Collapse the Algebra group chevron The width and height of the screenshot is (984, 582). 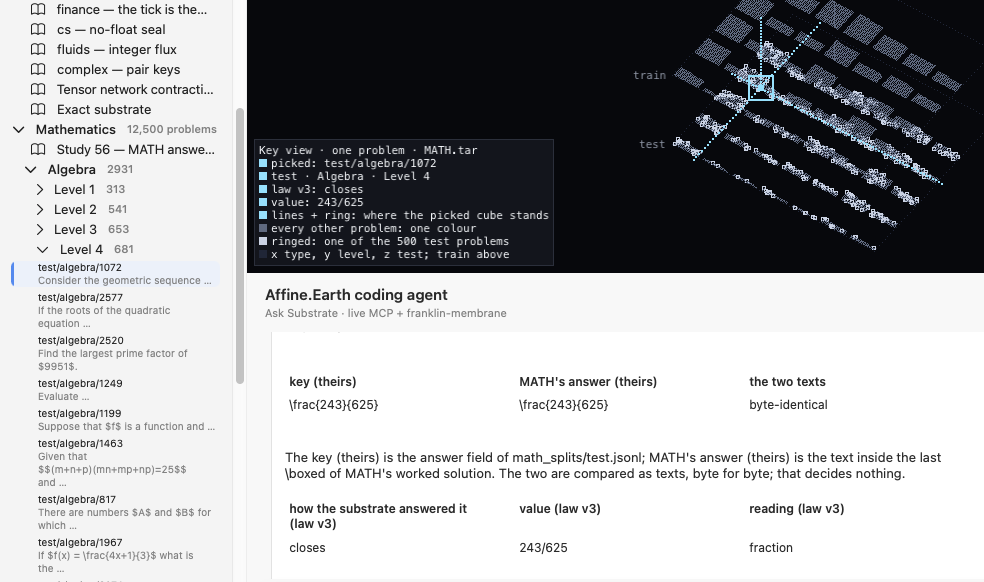click(x=31, y=170)
